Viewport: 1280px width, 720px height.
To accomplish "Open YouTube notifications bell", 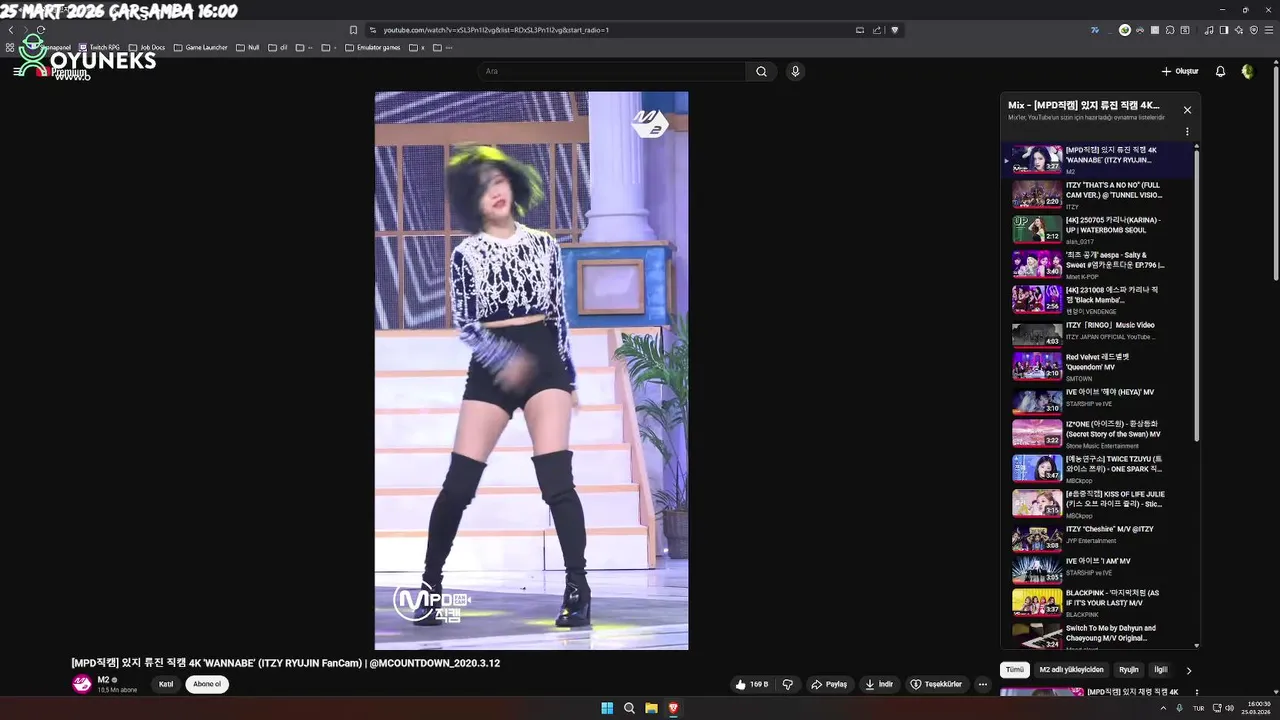I will [x=1220, y=71].
